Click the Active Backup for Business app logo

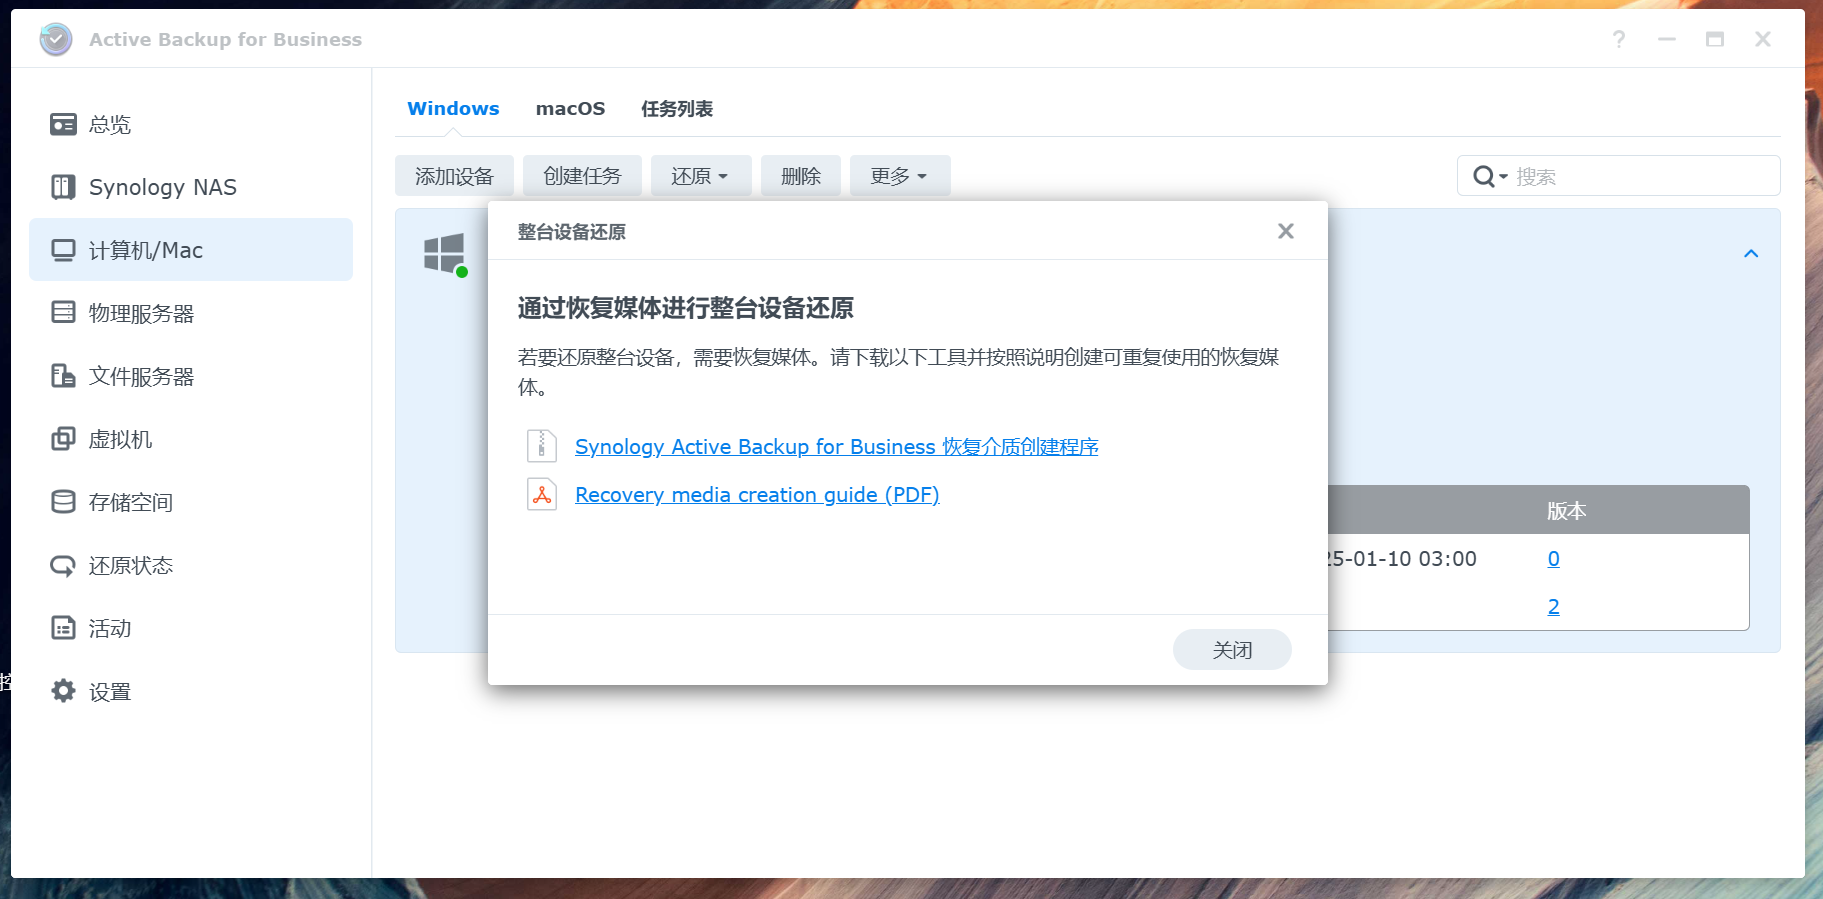pos(56,39)
